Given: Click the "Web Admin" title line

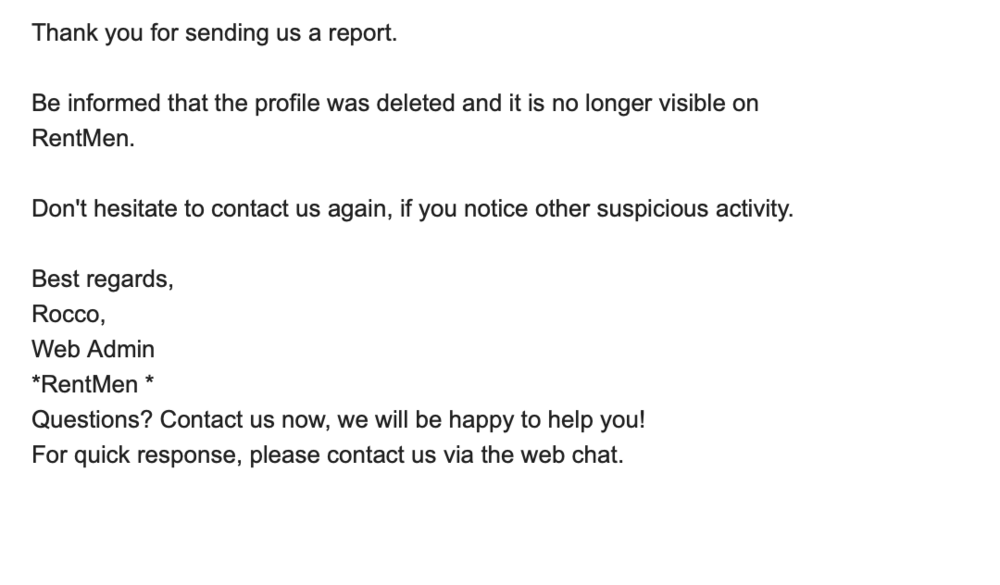Looking at the screenshot, I should click(93, 350).
